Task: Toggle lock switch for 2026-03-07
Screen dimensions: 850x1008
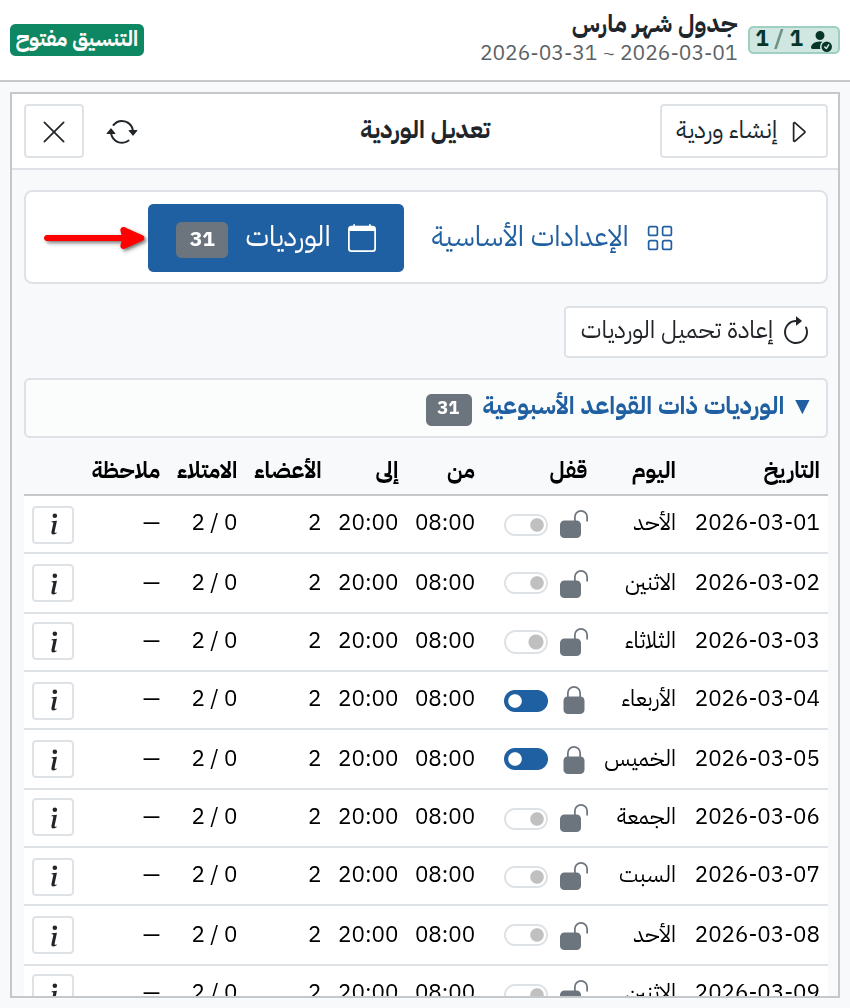Action: [526, 876]
